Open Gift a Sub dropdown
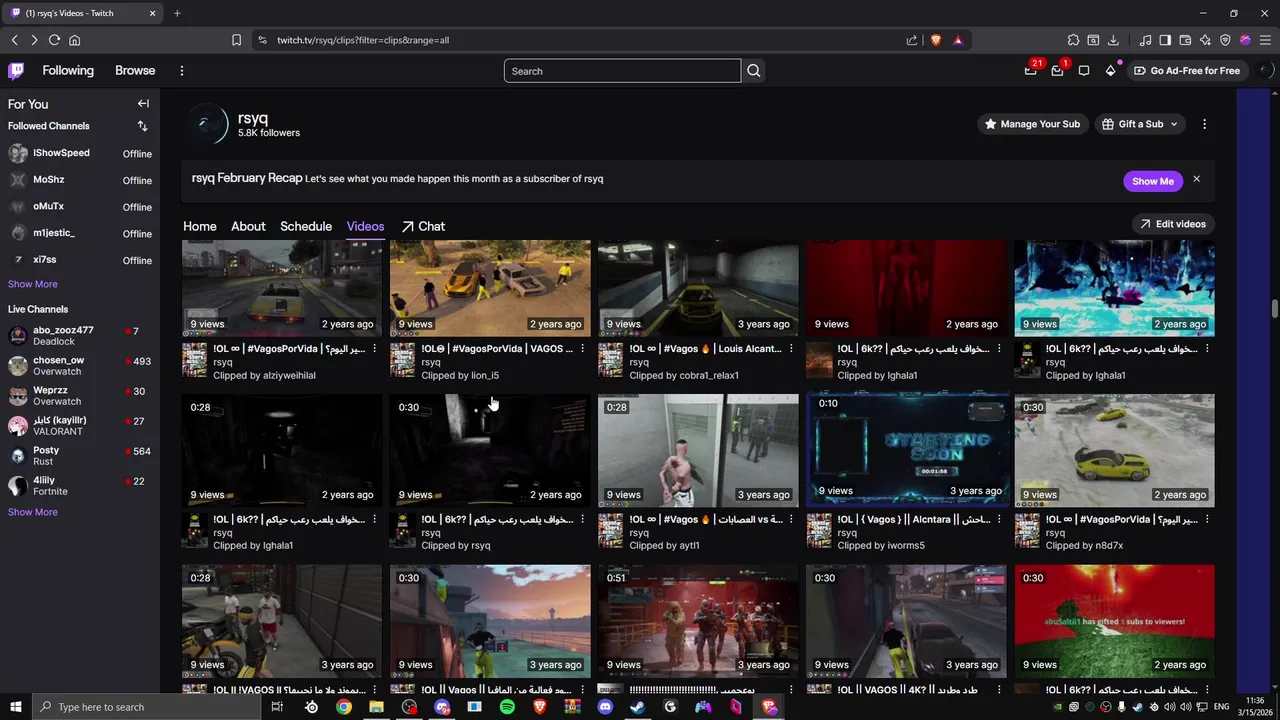The height and width of the screenshot is (720, 1280). pyautogui.click(x=1140, y=124)
